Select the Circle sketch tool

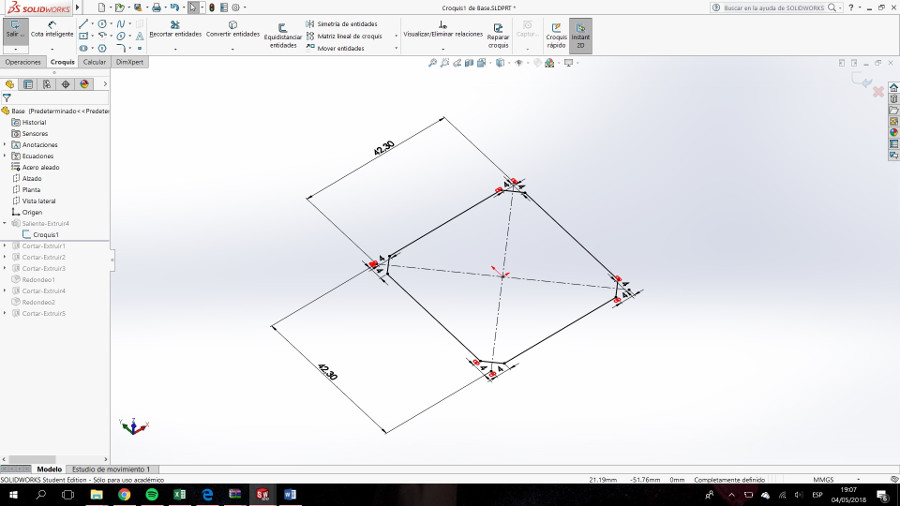pyautogui.click(x=102, y=24)
